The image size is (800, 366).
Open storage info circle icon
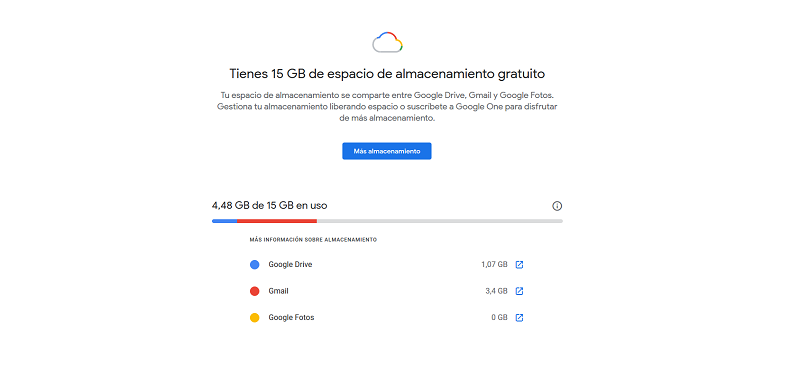tap(557, 206)
